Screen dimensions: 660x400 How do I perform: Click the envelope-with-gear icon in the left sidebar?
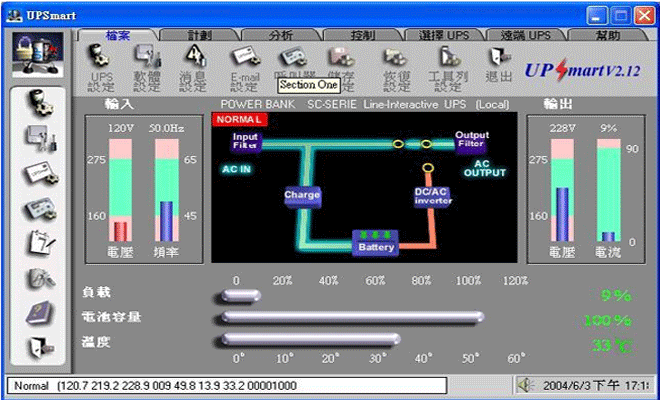tap(39, 173)
